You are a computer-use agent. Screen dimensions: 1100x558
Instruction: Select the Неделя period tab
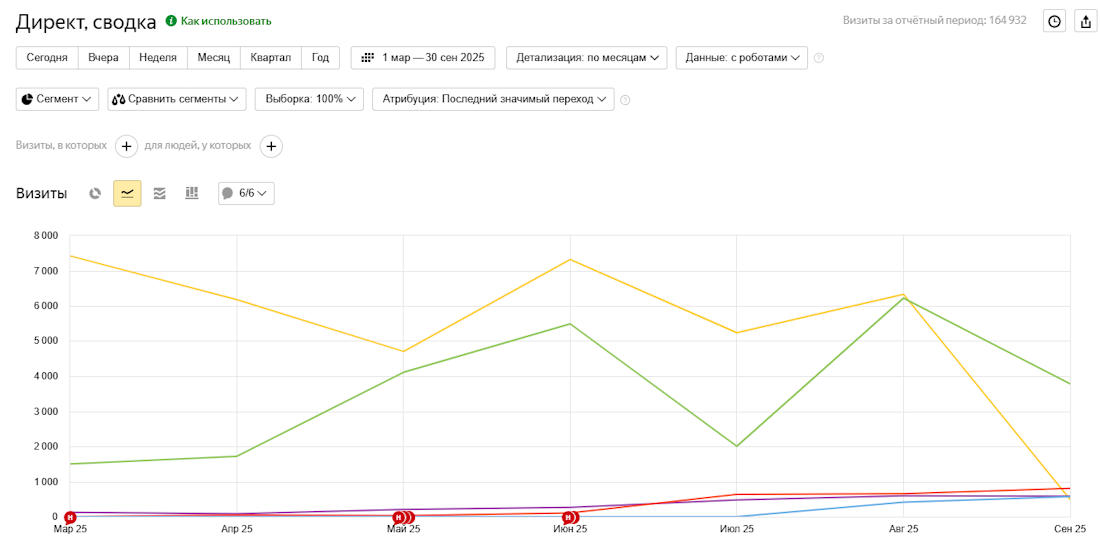(158, 58)
